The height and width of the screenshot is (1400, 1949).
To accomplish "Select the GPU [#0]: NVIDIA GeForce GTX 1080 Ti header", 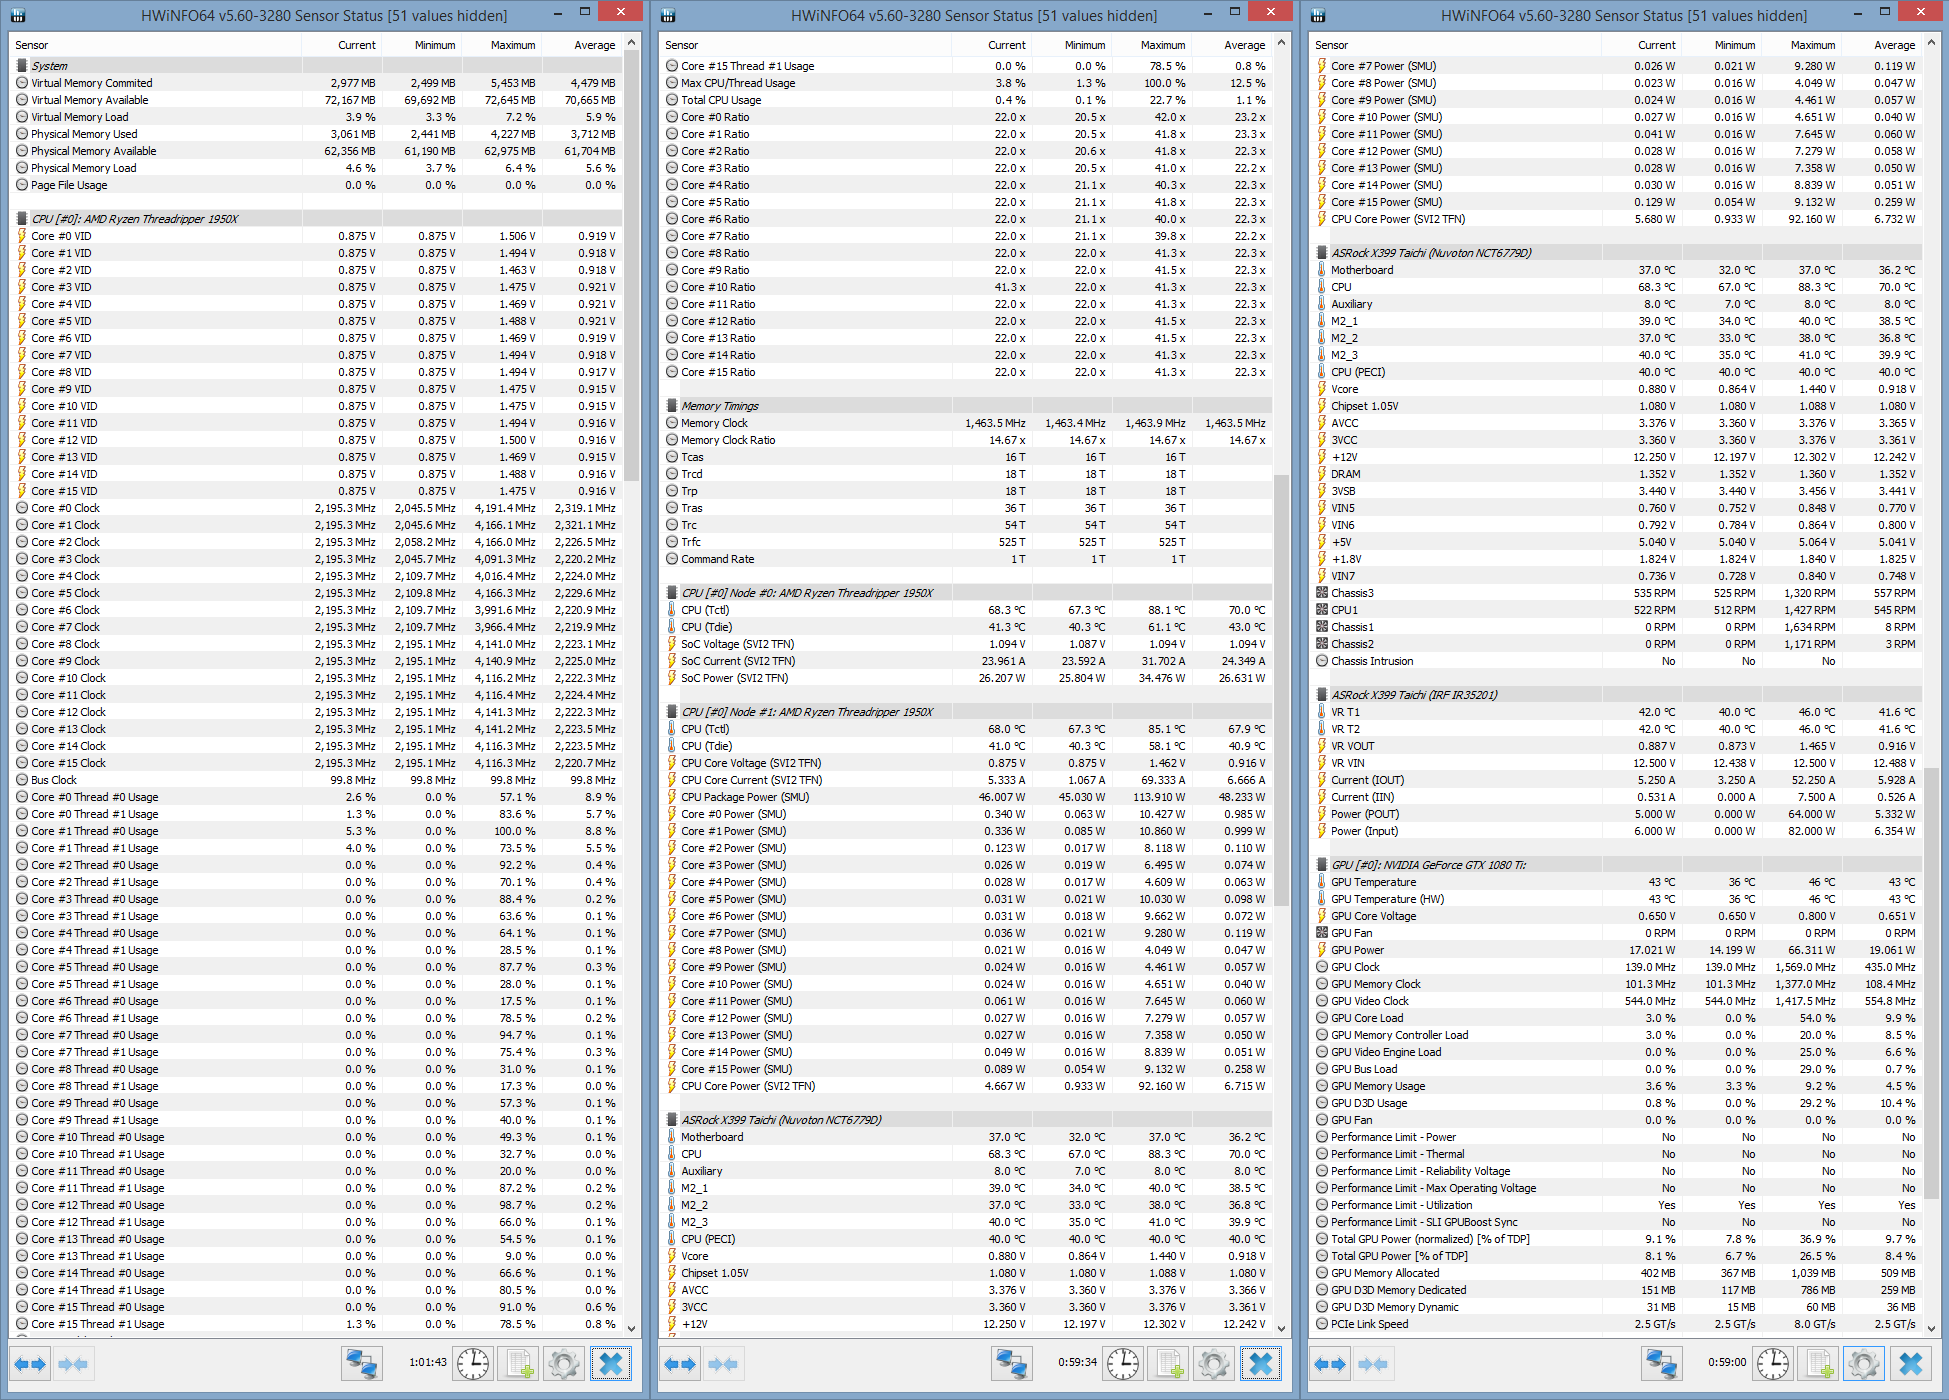I will (1619, 865).
